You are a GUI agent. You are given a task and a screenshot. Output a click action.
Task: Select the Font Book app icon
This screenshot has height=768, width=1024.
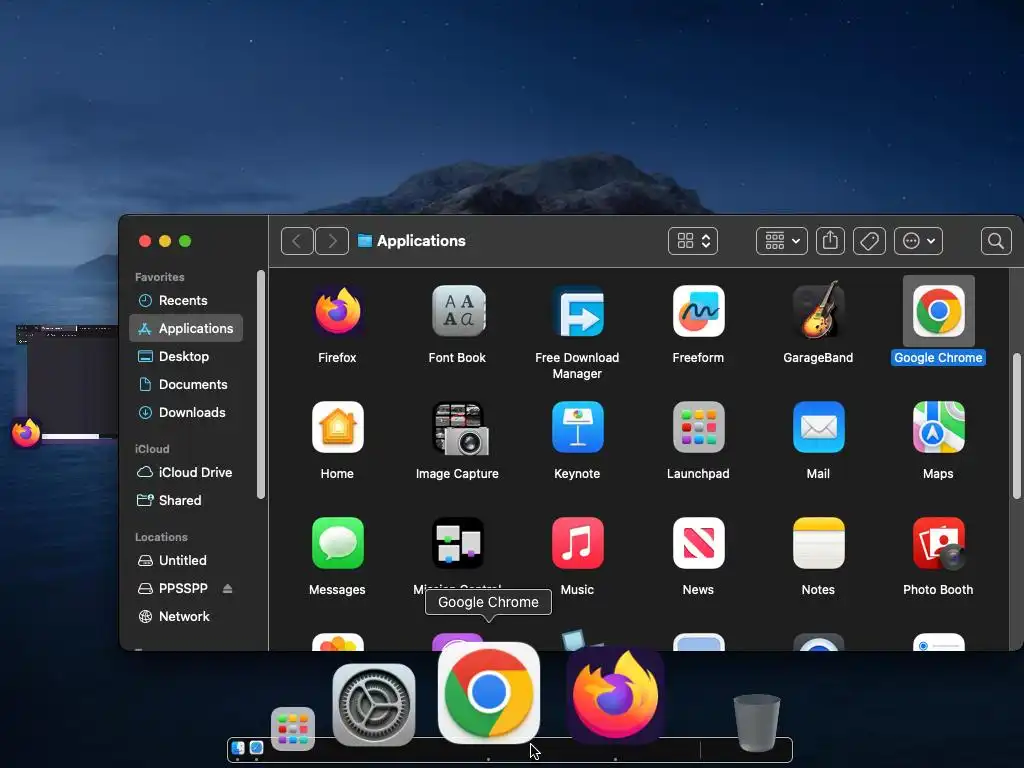tap(458, 312)
